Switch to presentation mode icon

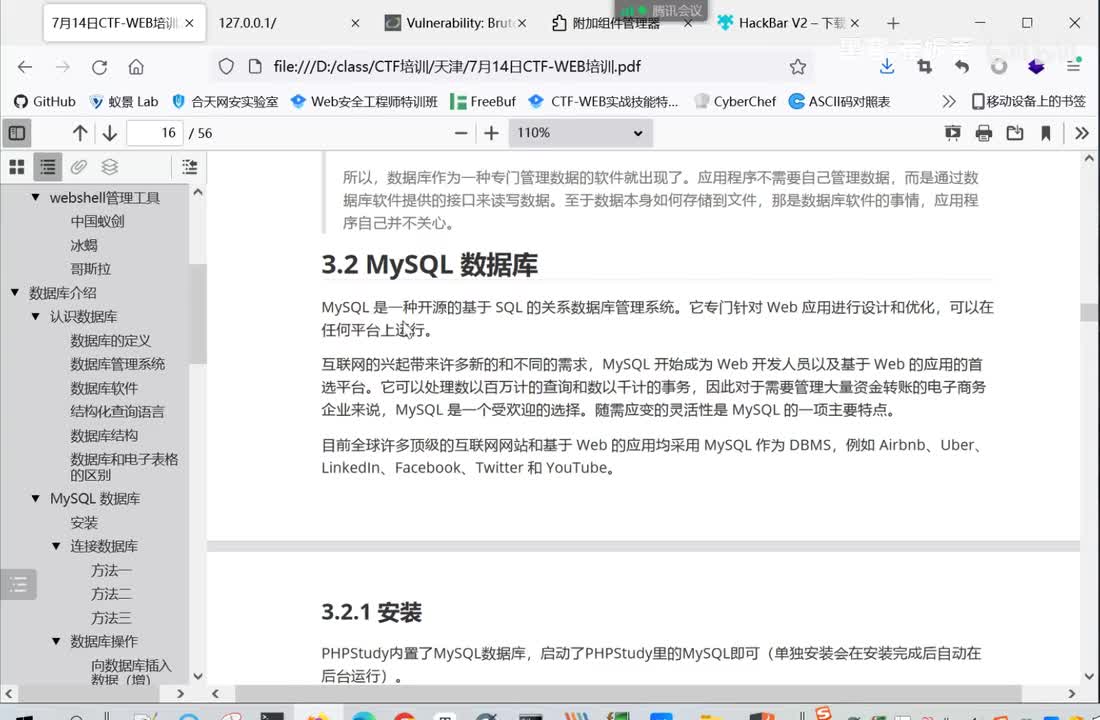[x=953, y=133]
